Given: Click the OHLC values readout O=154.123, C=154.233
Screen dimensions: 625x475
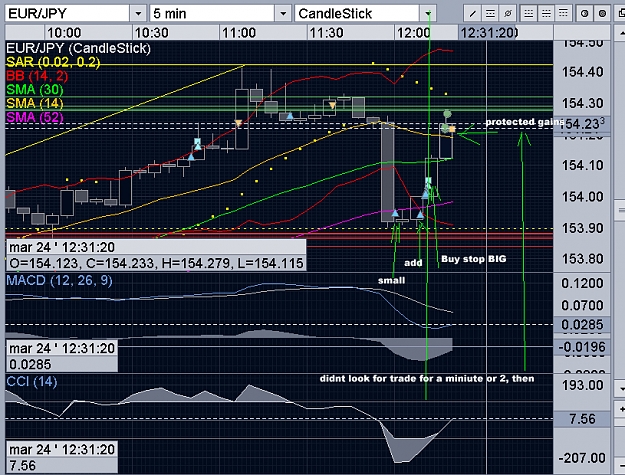Looking at the screenshot, I should tap(156, 263).
